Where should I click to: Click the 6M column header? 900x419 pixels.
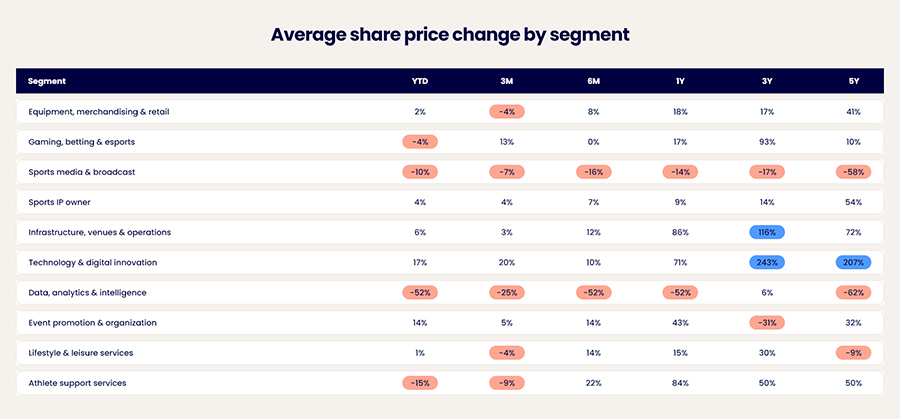pyautogui.click(x=593, y=82)
